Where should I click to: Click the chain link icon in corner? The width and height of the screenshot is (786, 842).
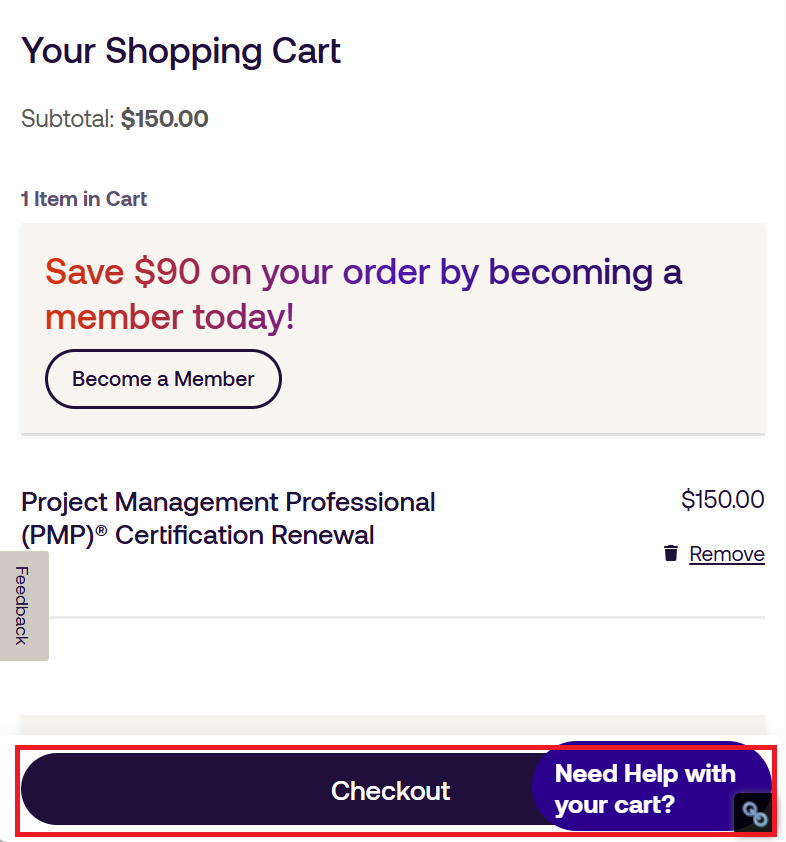[754, 814]
